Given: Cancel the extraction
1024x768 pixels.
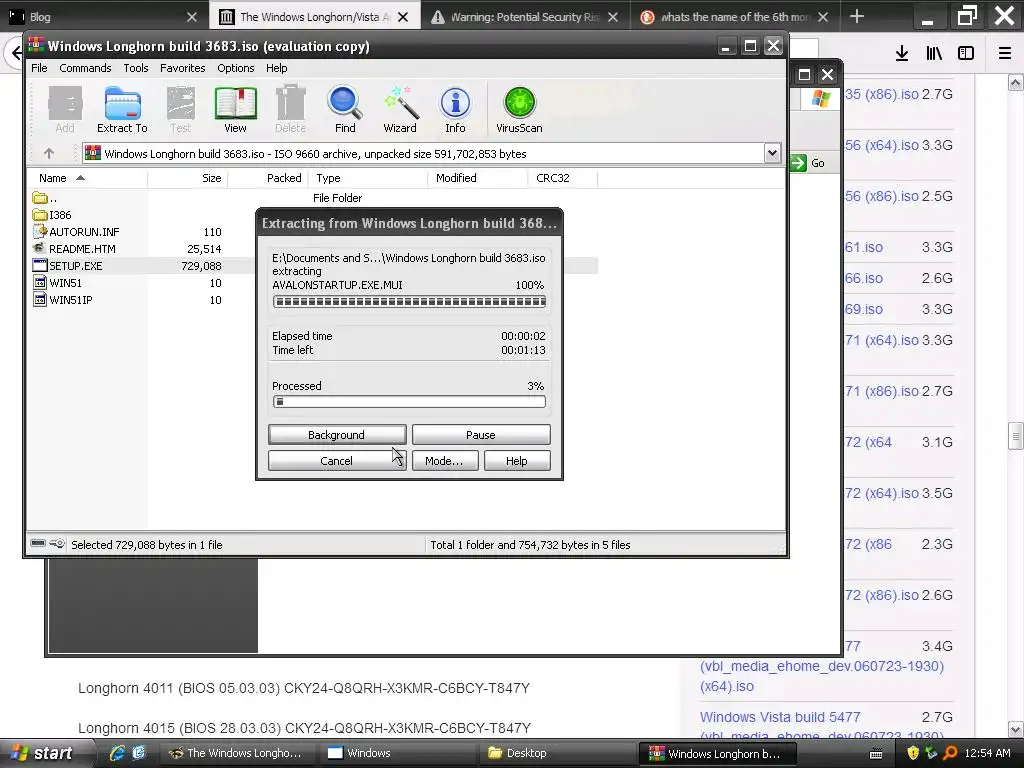Looking at the screenshot, I should coord(337,460).
